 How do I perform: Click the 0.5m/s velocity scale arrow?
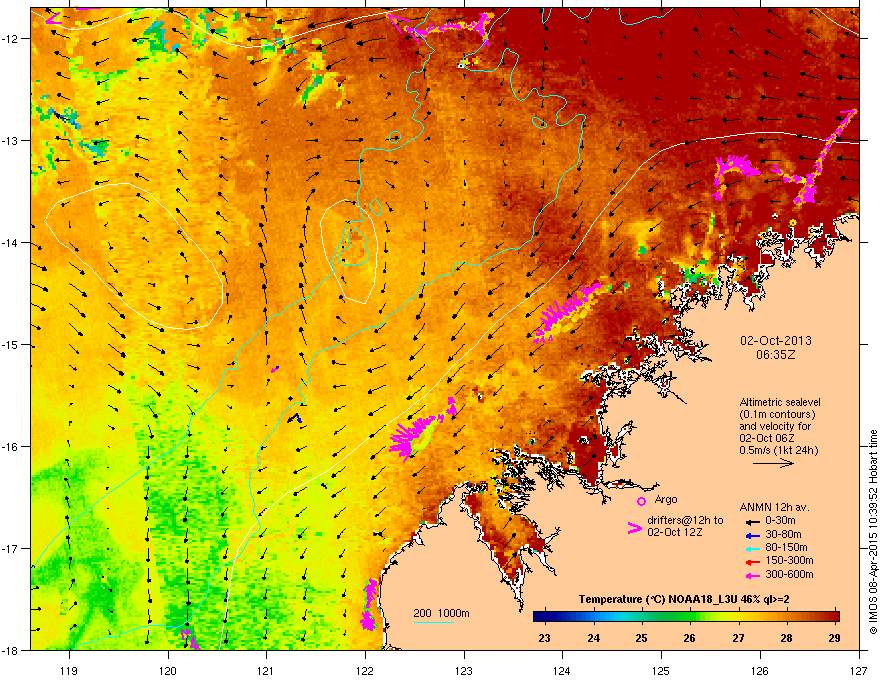tap(773, 463)
